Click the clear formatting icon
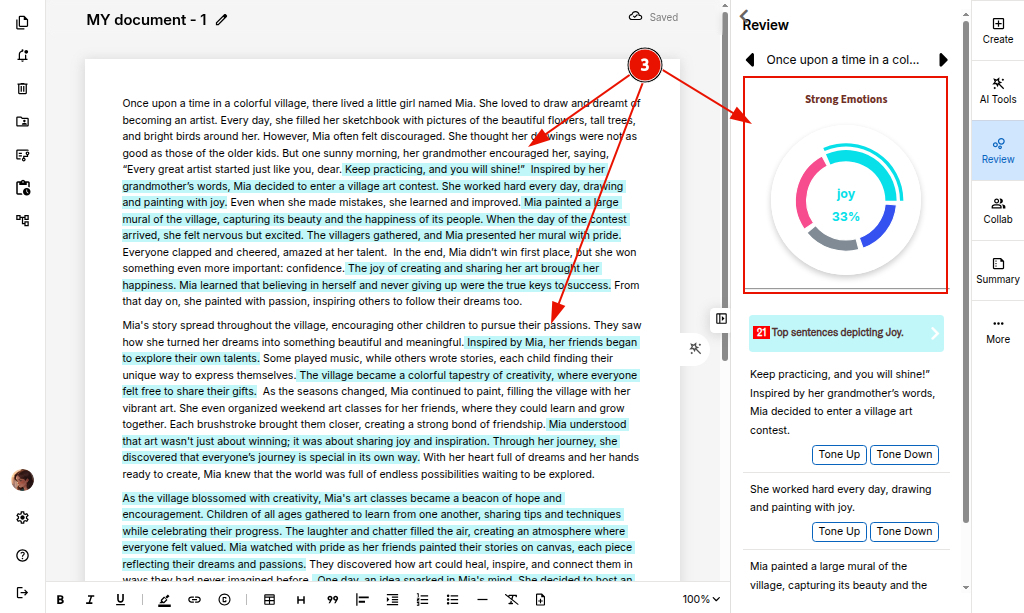 click(511, 600)
